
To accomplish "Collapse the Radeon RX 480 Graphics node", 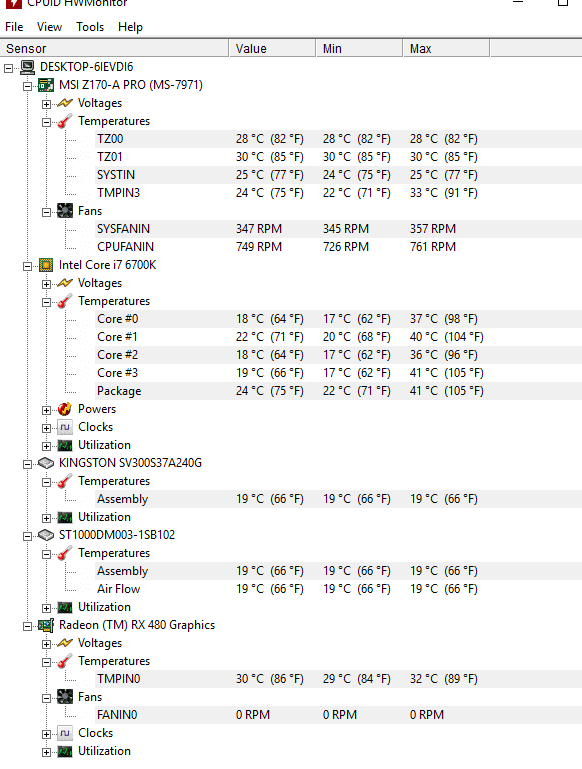I will pyautogui.click(x=27, y=626).
